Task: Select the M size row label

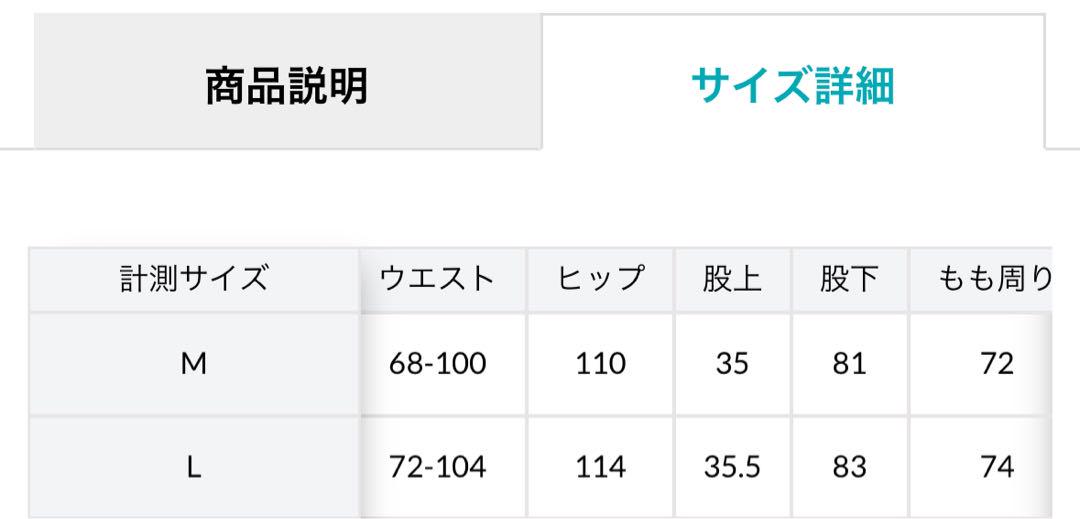Action: pos(194,364)
